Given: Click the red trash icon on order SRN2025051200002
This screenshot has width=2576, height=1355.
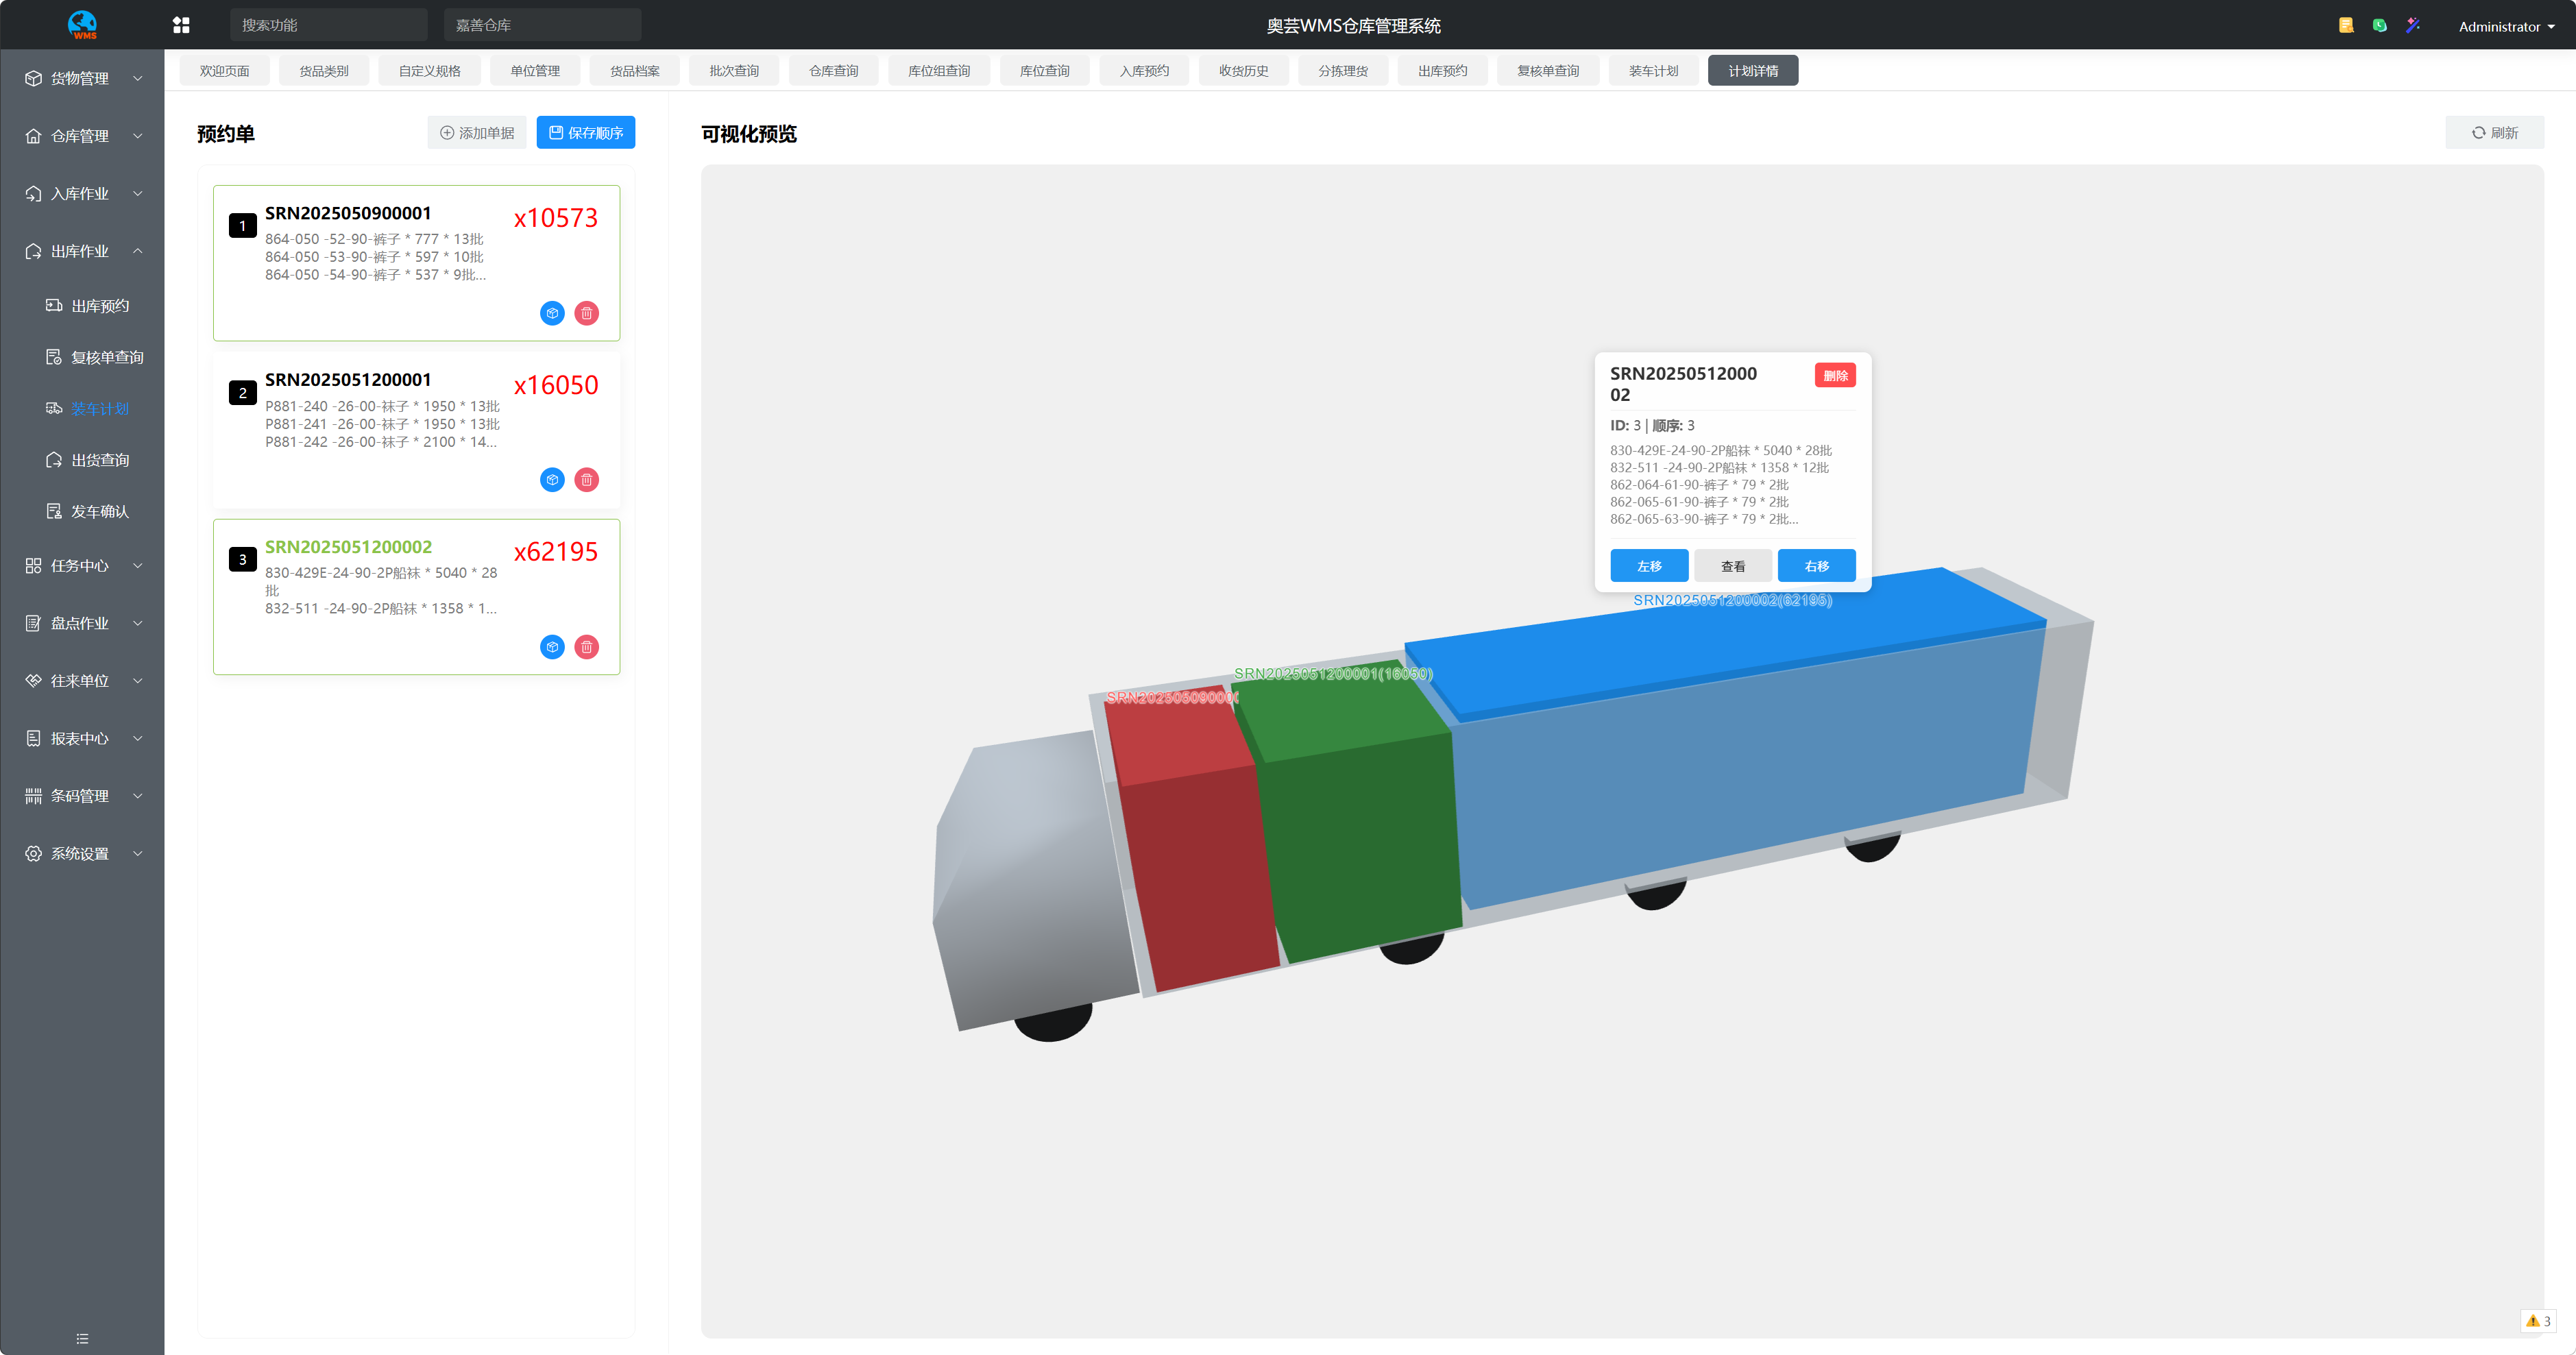Looking at the screenshot, I should click(587, 647).
